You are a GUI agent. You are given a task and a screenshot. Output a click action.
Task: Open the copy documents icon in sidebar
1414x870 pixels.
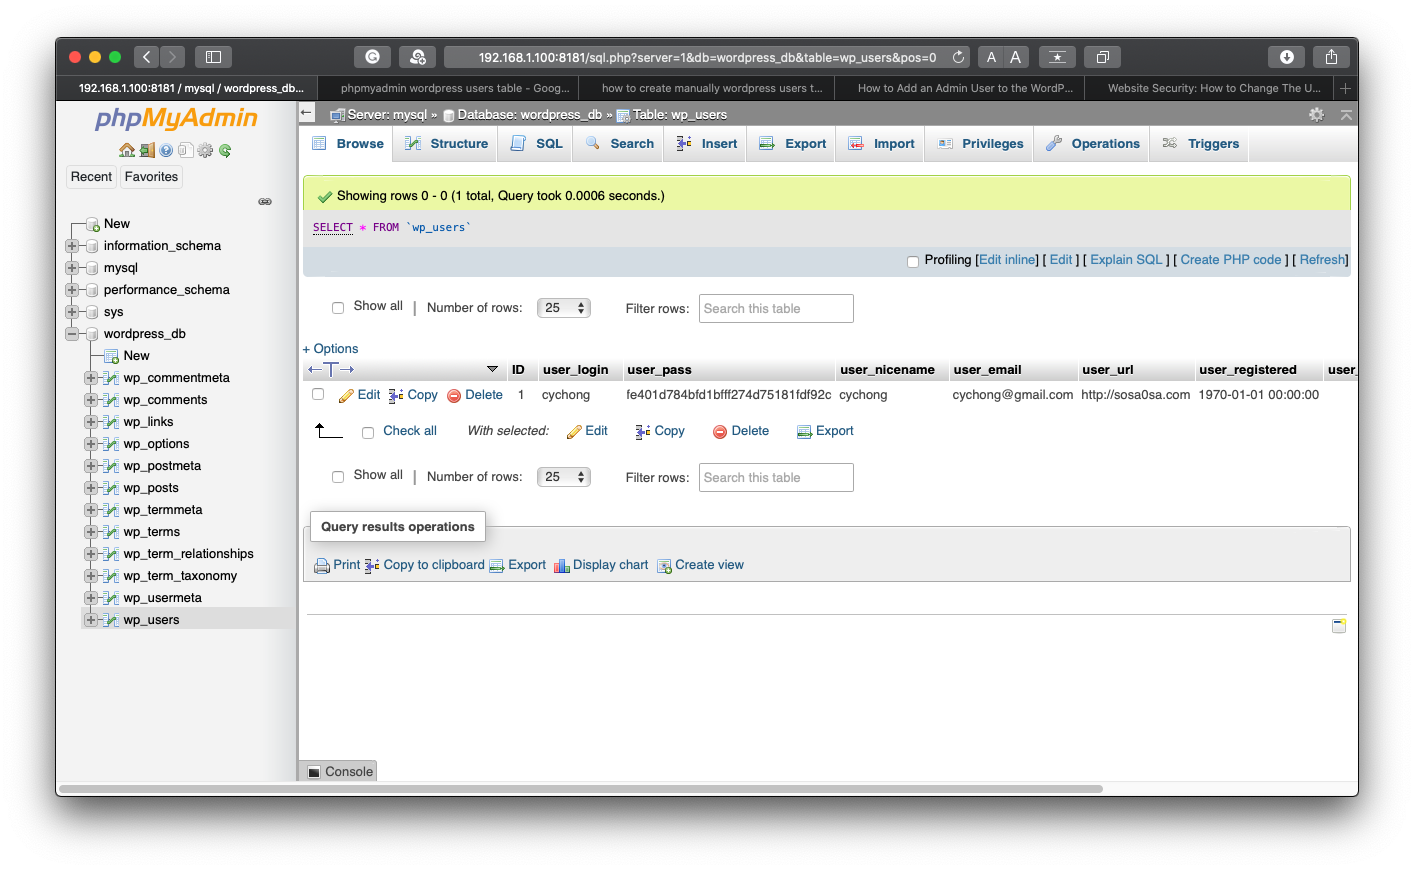pyautogui.click(x=185, y=150)
